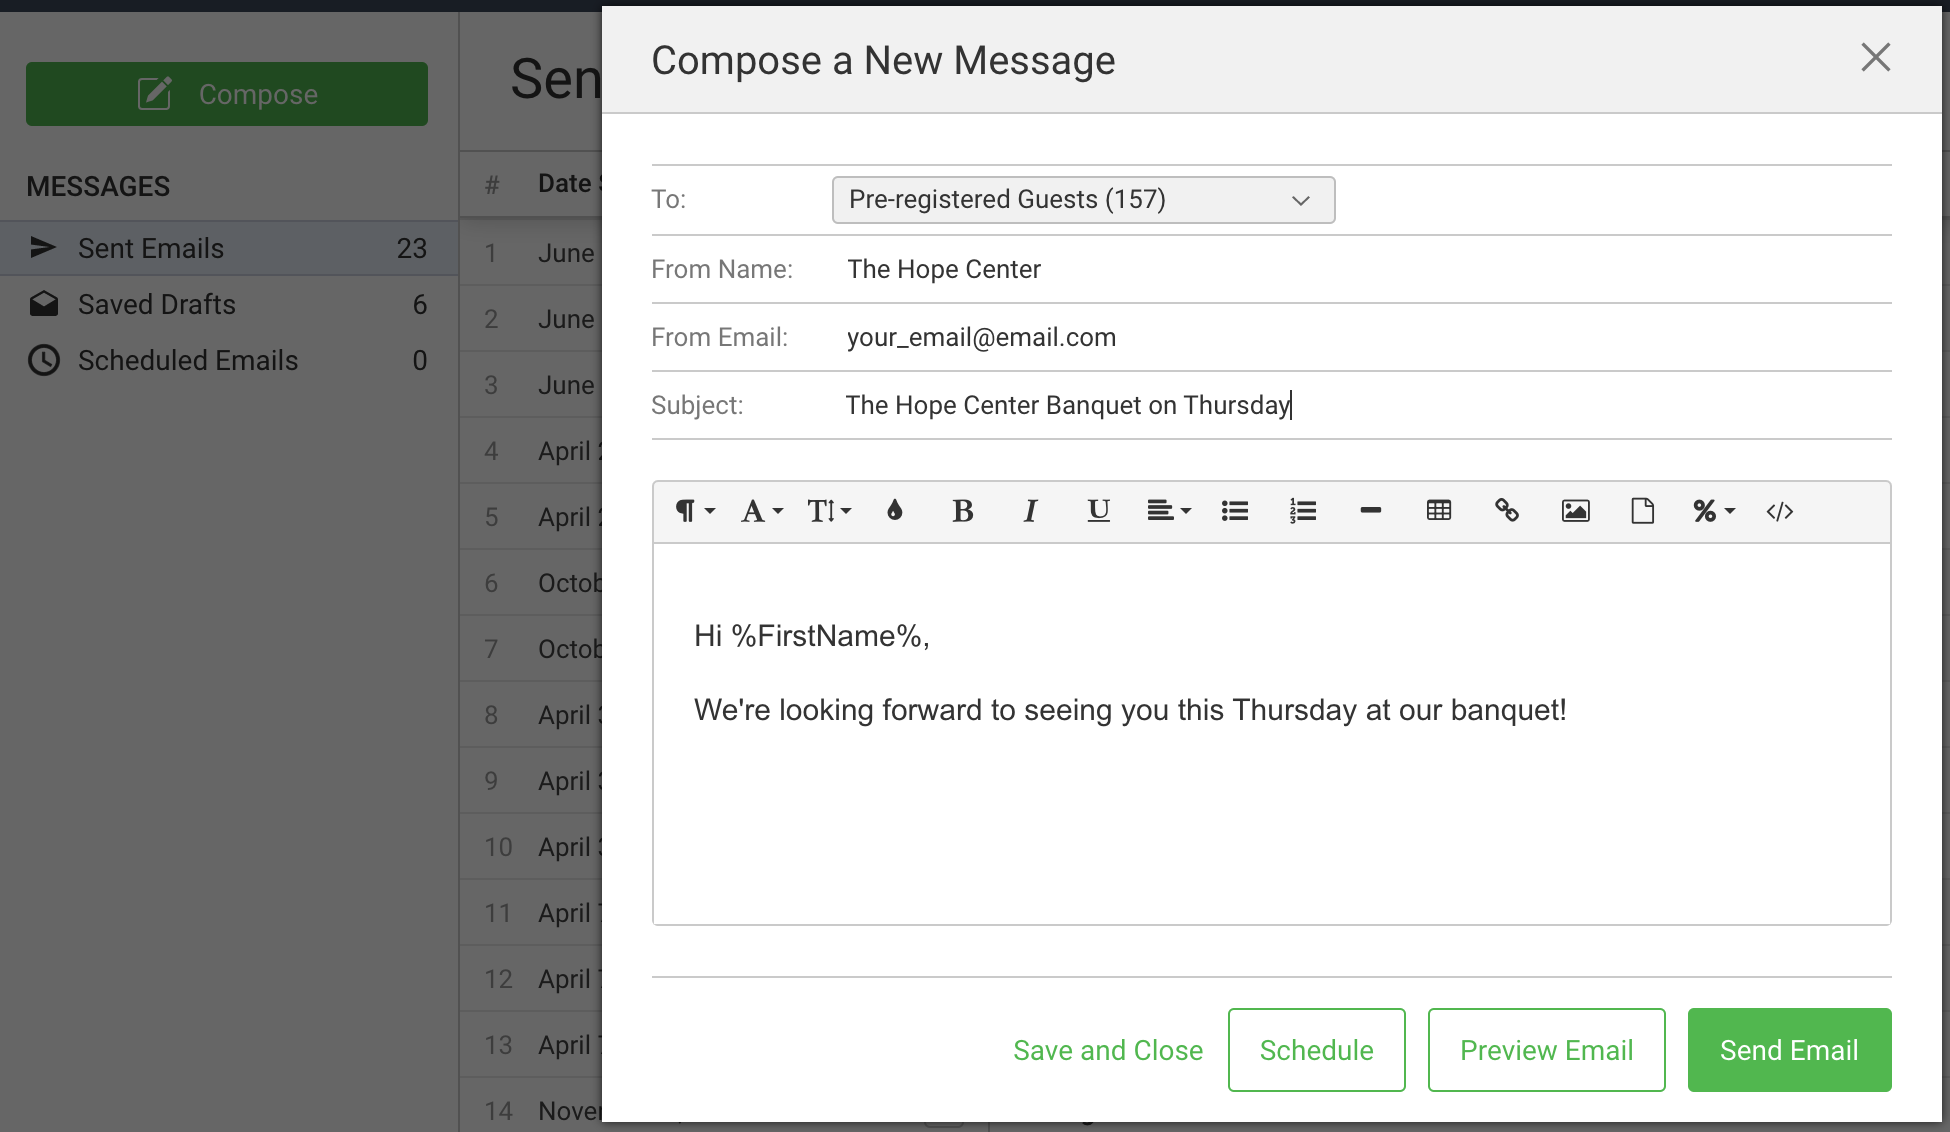This screenshot has height=1132, width=1950.
Task: Open the code view icon
Action: [x=1780, y=511]
